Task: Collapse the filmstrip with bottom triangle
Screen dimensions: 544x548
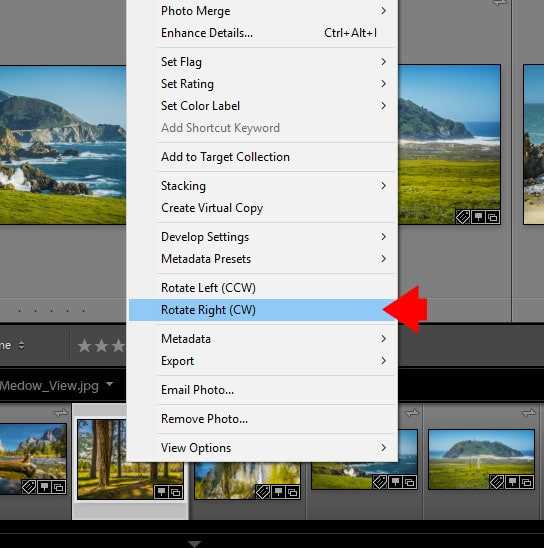Action: 195,544
